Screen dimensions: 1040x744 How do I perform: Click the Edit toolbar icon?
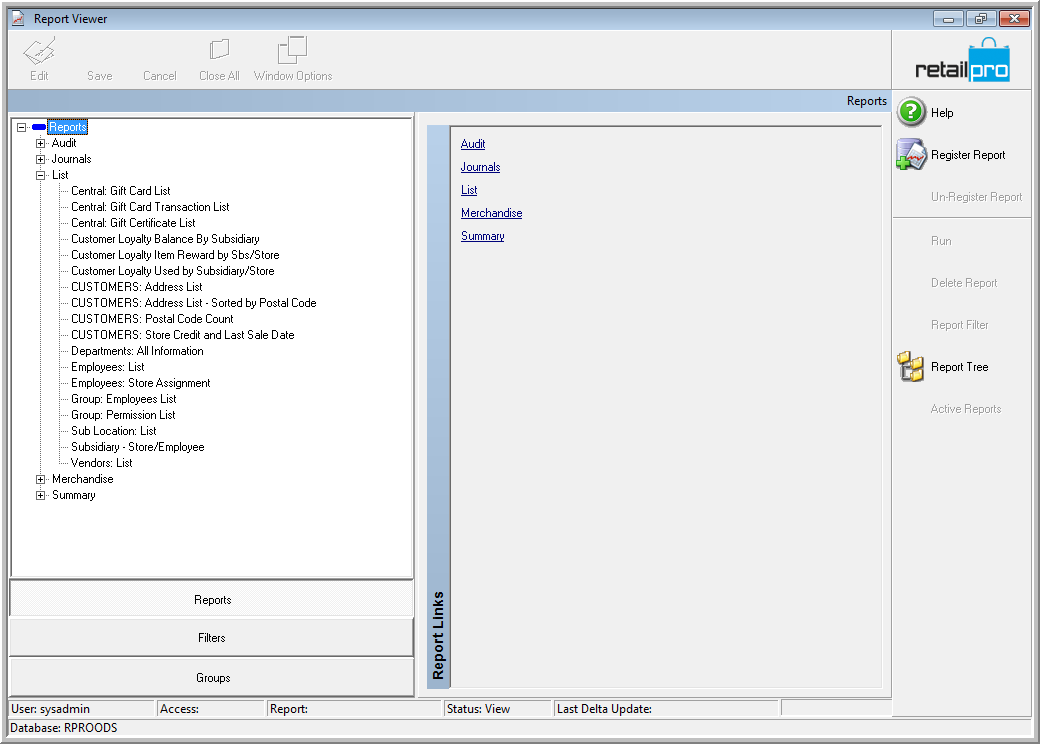pos(39,50)
